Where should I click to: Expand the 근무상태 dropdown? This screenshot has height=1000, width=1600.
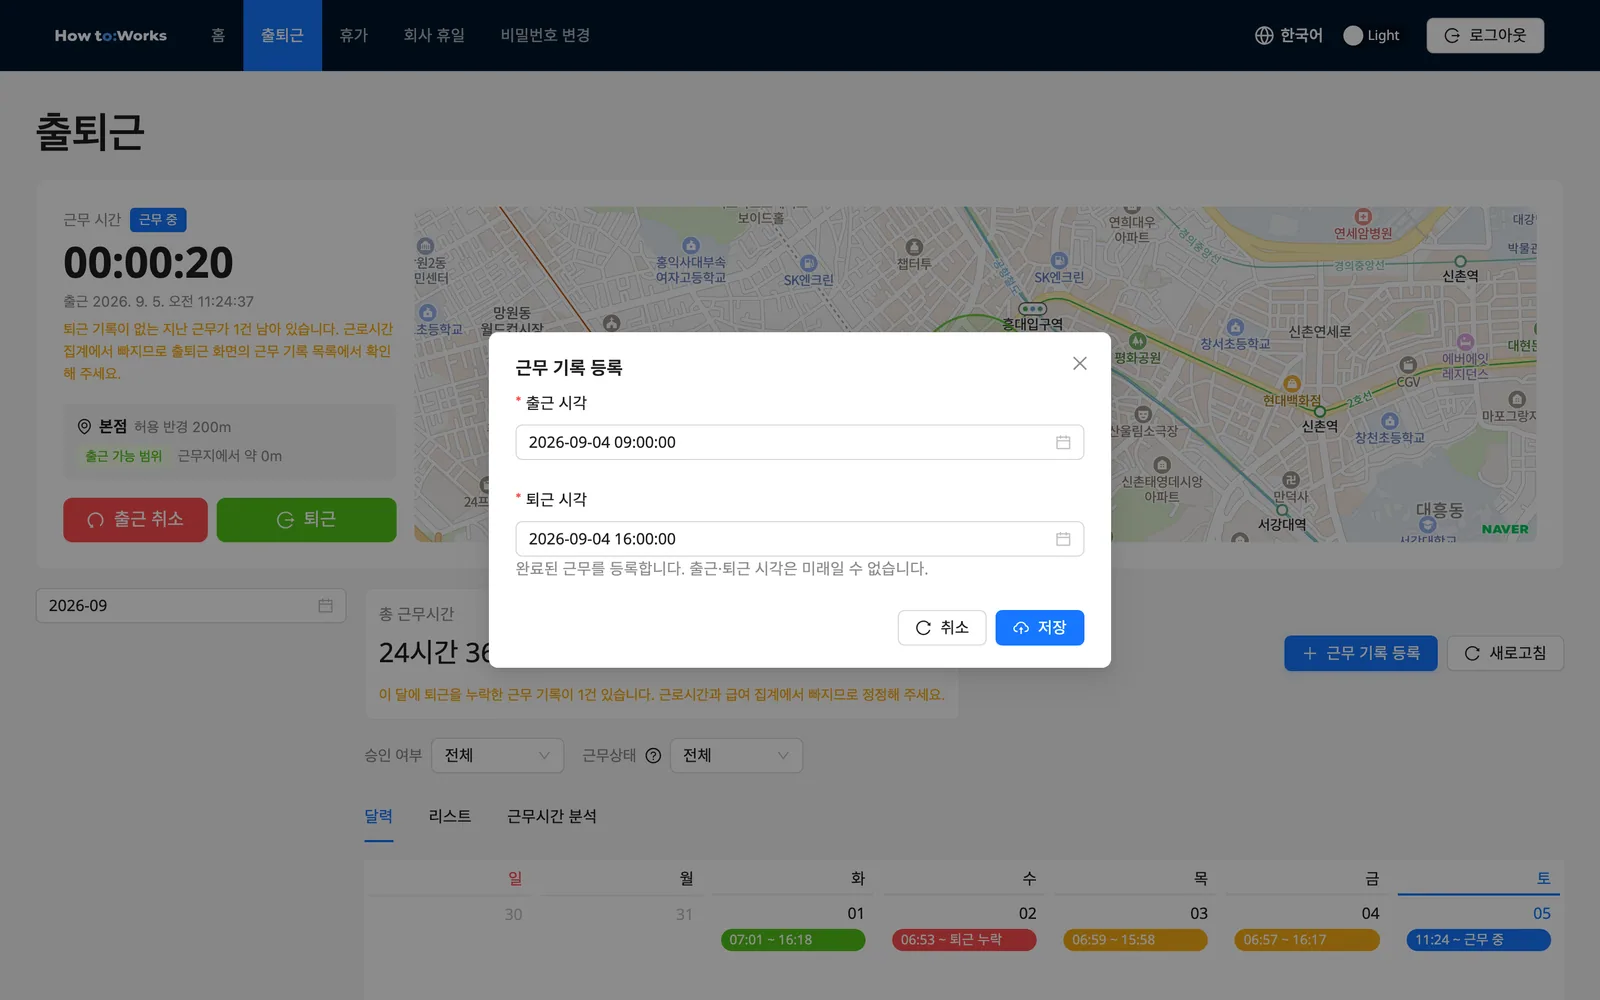tap(736, 755)
